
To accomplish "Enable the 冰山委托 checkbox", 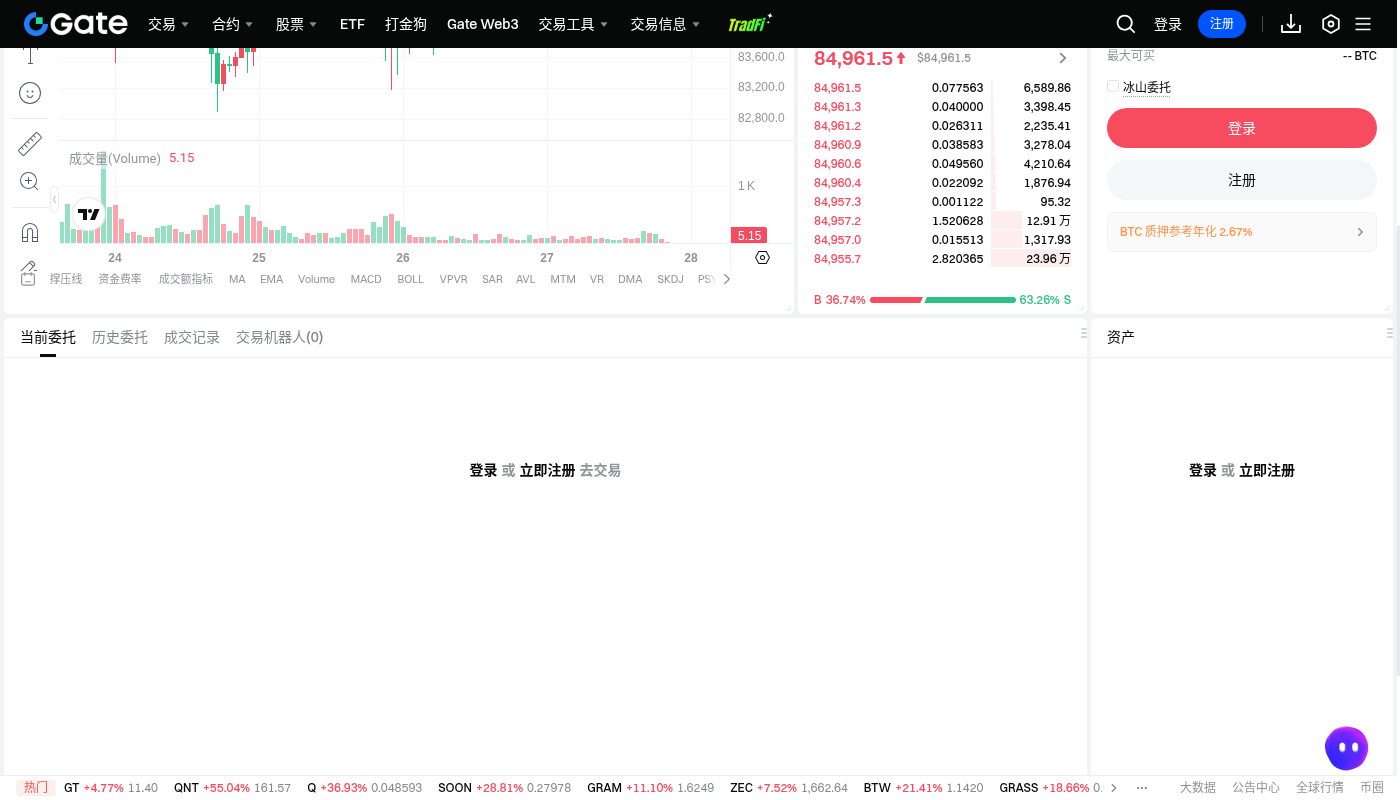I will [1113, 86].
